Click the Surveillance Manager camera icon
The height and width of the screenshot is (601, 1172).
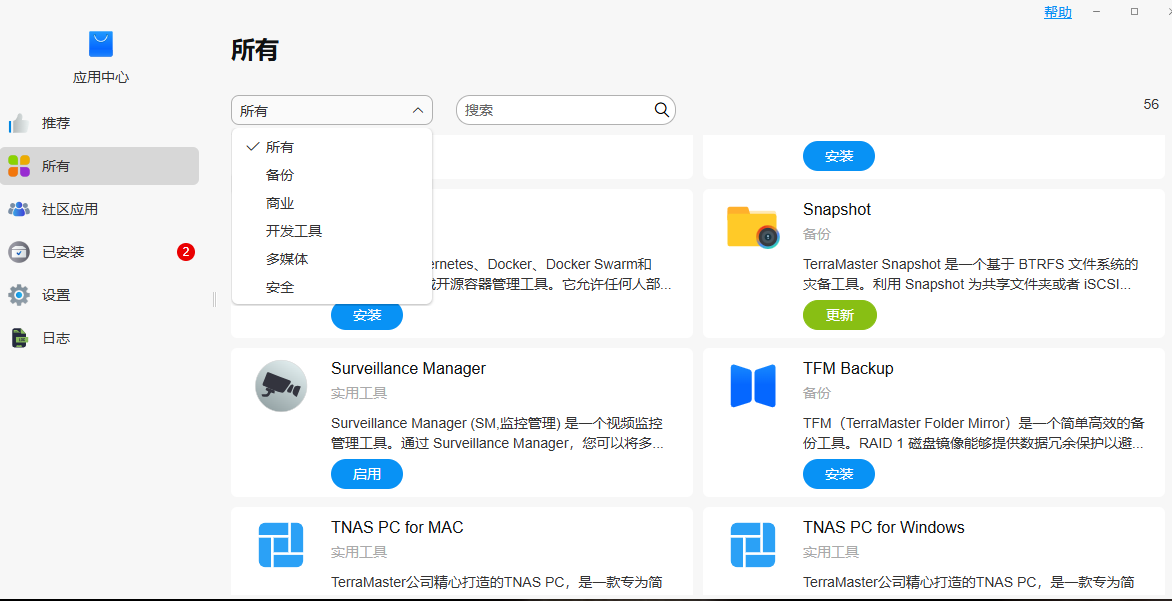281,386
